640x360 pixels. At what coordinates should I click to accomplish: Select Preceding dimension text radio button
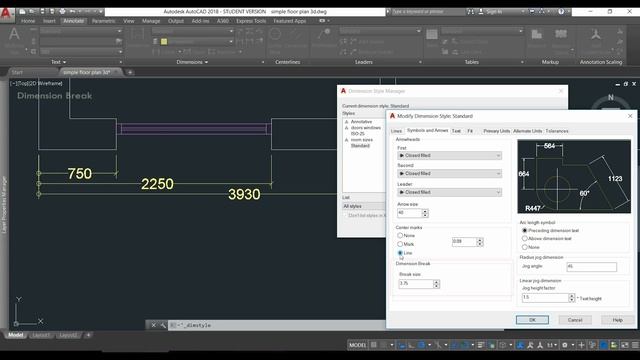tap(525, 231)
